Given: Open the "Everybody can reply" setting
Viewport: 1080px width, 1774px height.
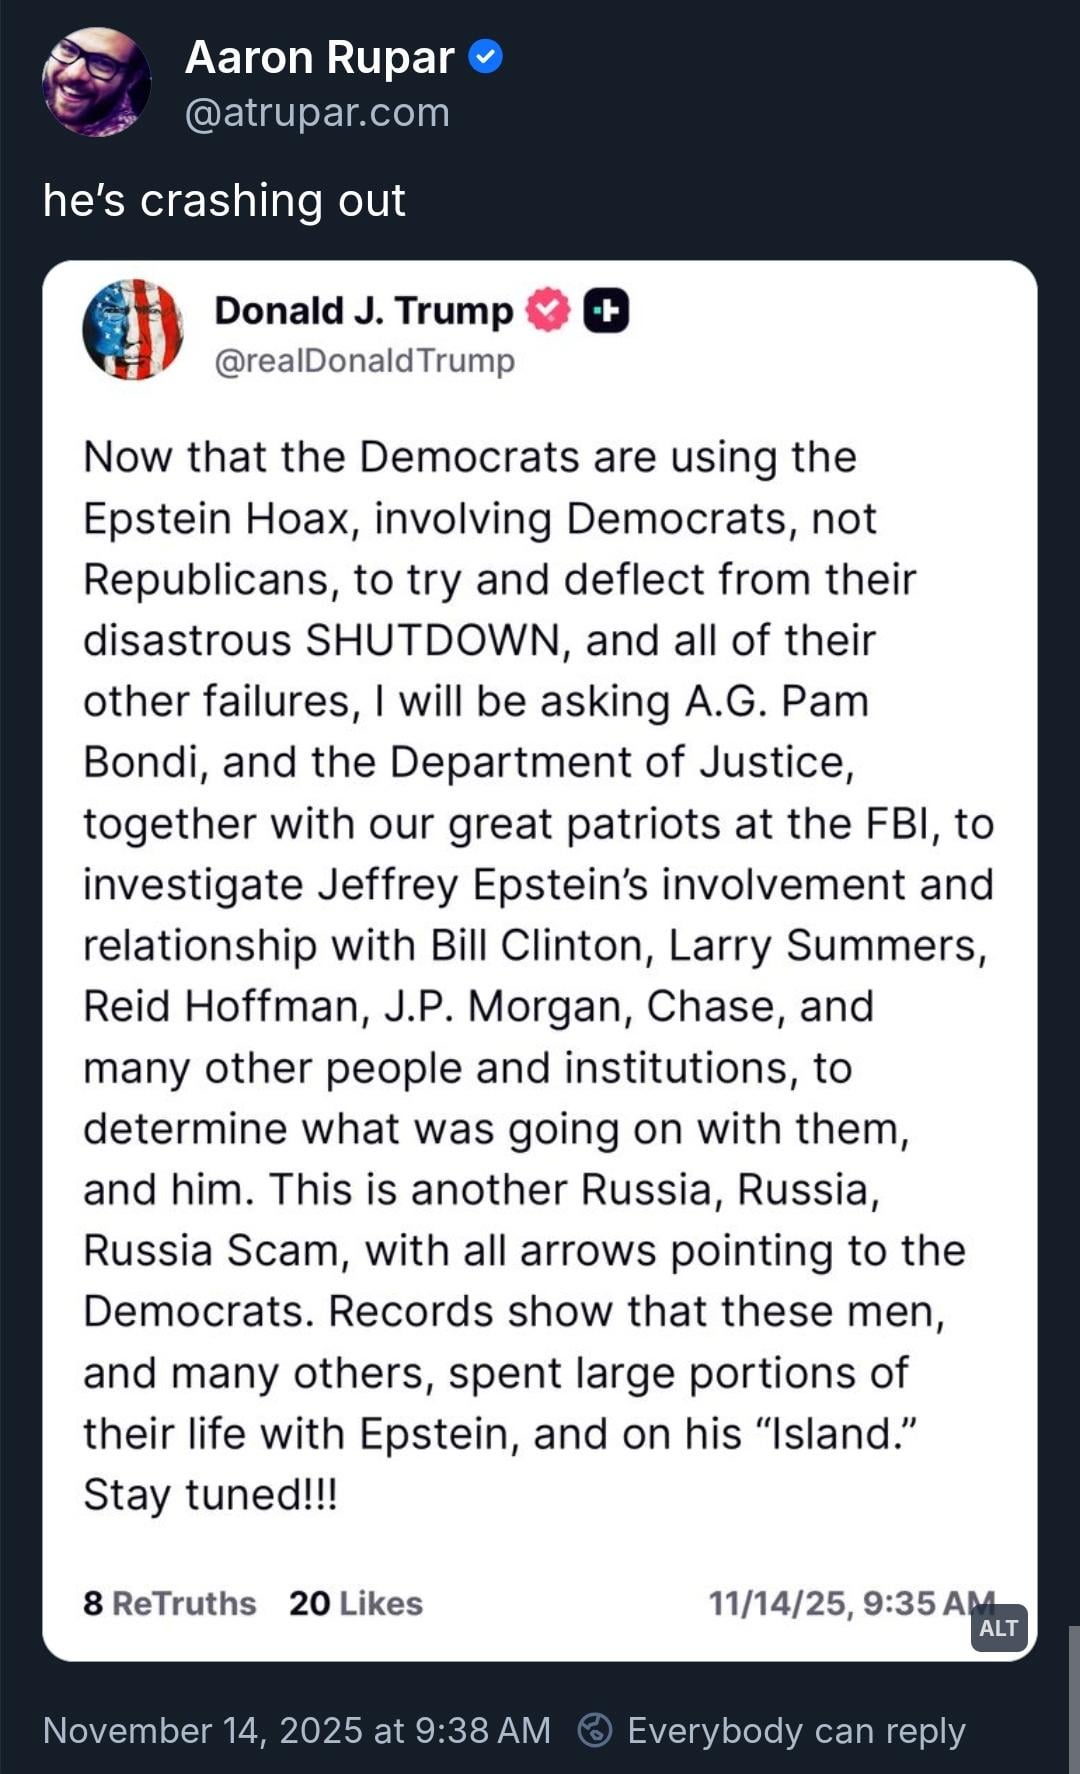Looking at the screenshot, I should click(796, 1730).
